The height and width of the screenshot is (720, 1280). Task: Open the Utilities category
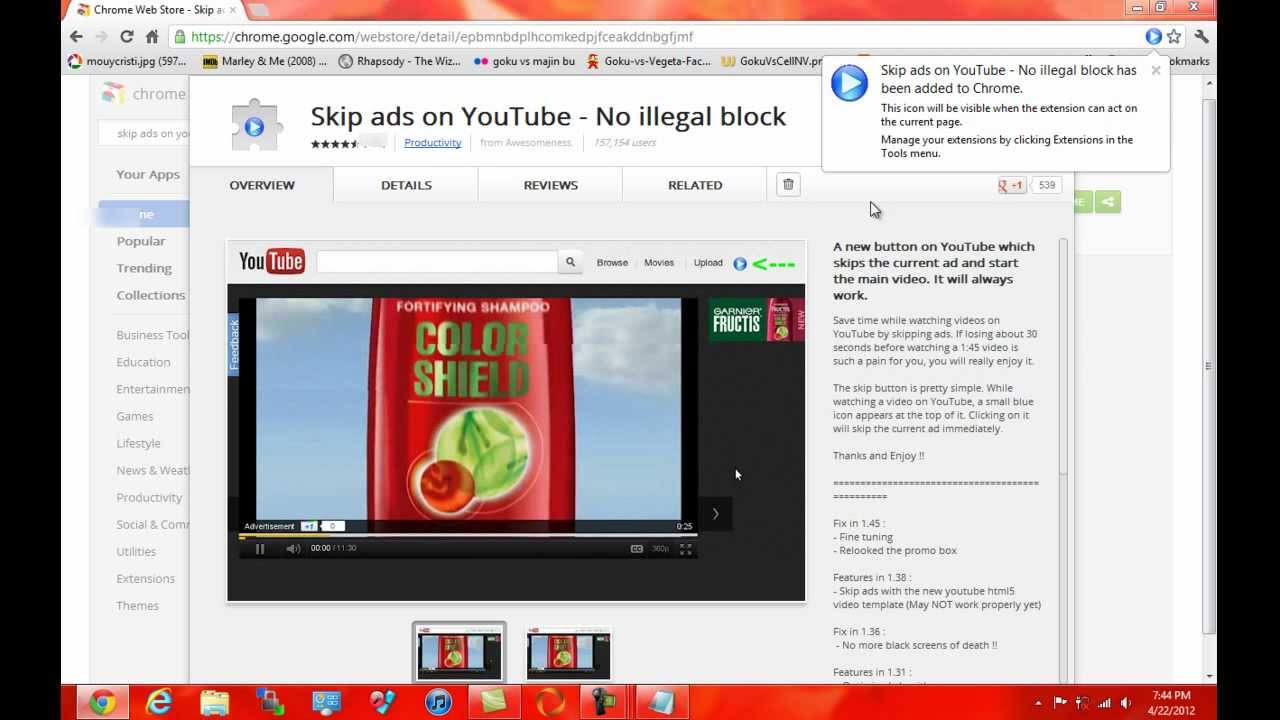click(136, 551)
